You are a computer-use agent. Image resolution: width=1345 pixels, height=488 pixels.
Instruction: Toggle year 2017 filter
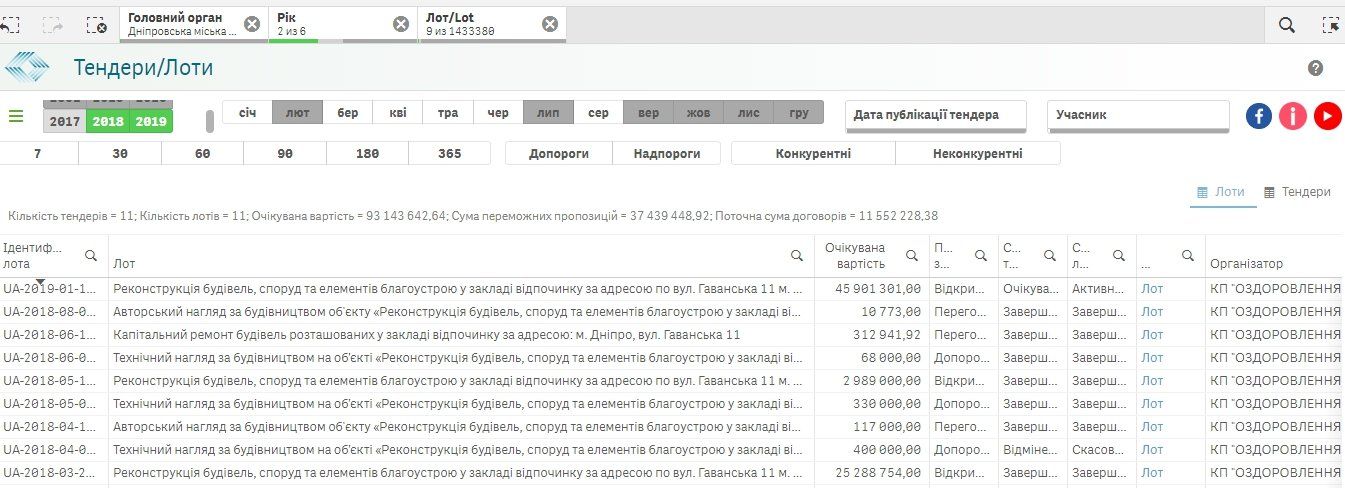[x=65, y=122]
